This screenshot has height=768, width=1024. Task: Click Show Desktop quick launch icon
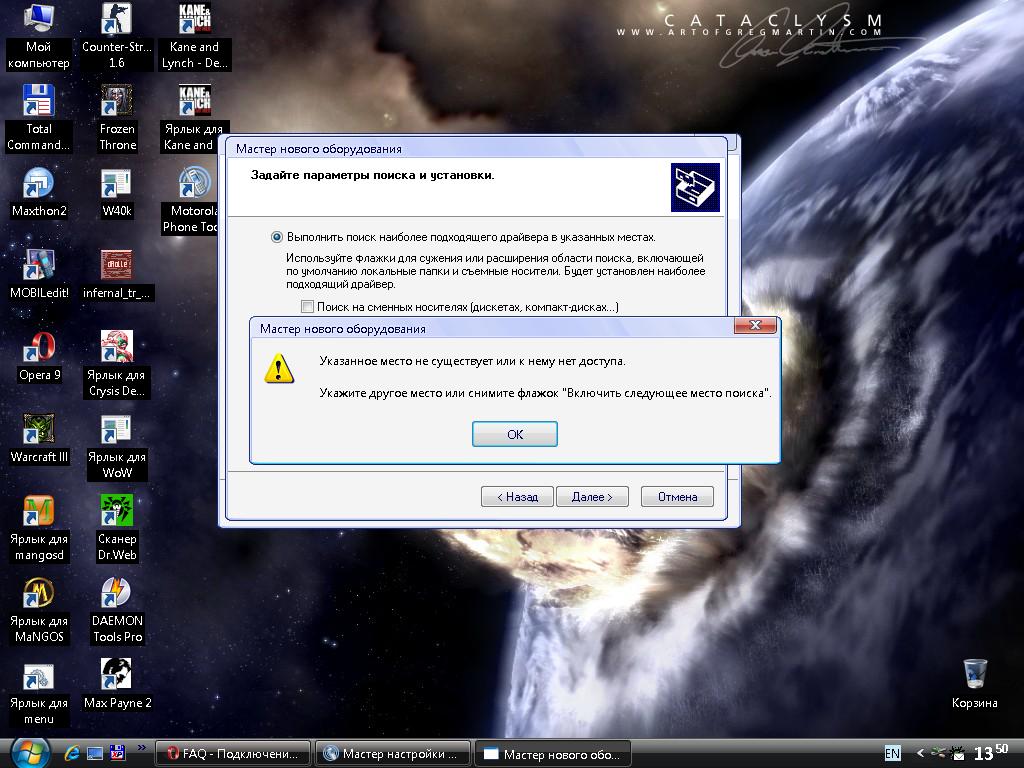(x=95, y=754)
